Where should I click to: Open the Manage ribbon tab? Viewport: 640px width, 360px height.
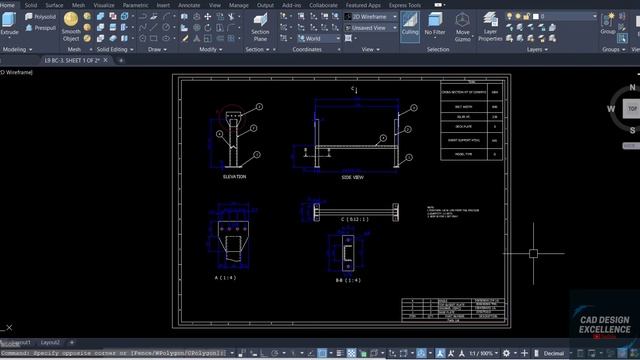tap(238, 5)
